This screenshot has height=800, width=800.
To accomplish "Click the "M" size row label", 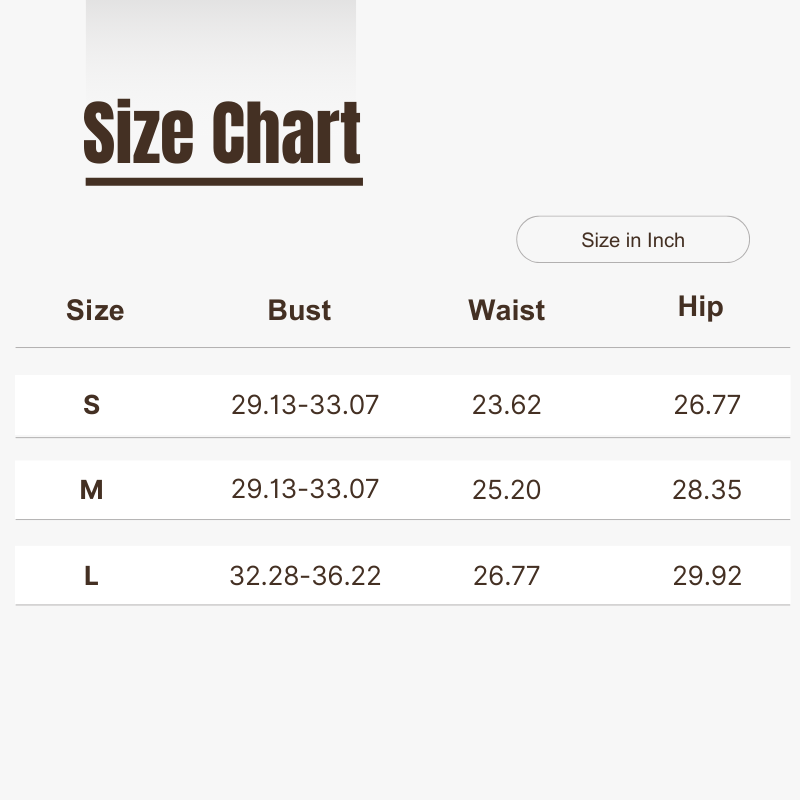I will point(92,490).
